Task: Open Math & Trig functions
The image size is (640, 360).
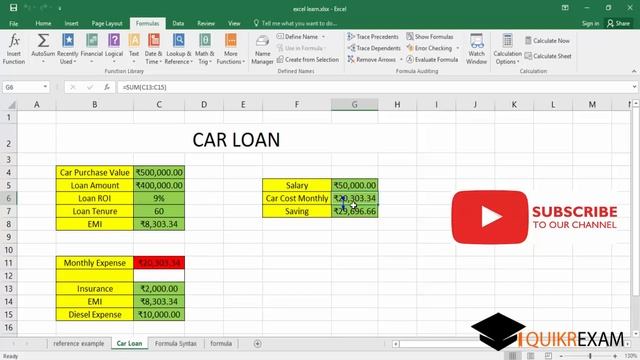Action: pos(204,49)
